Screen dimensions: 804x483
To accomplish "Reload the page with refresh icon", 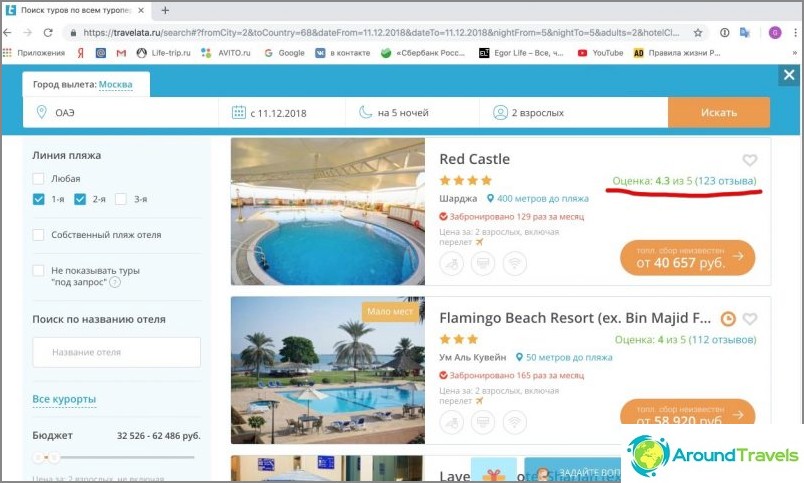I will (x=48, y=32).
